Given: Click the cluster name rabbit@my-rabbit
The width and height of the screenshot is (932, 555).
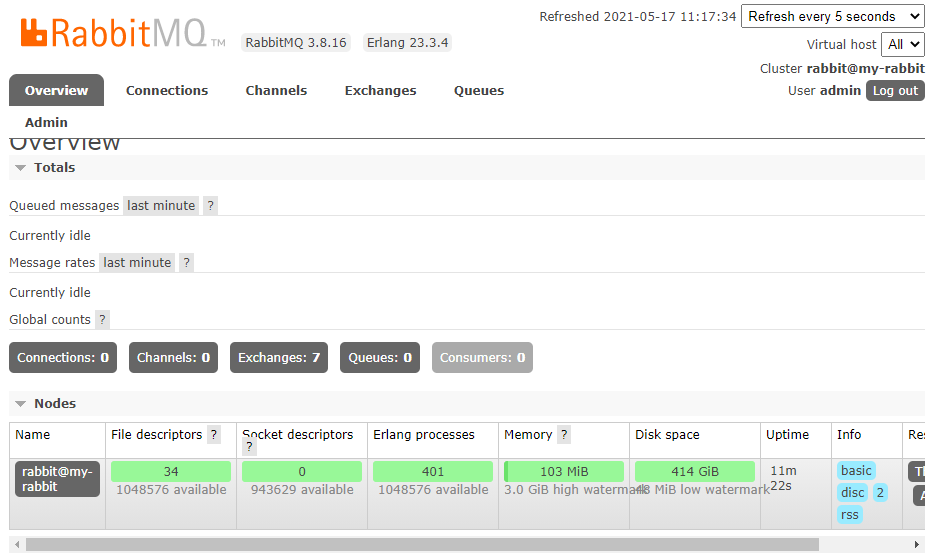Looking at the screenshot, I should coord(865,68).
